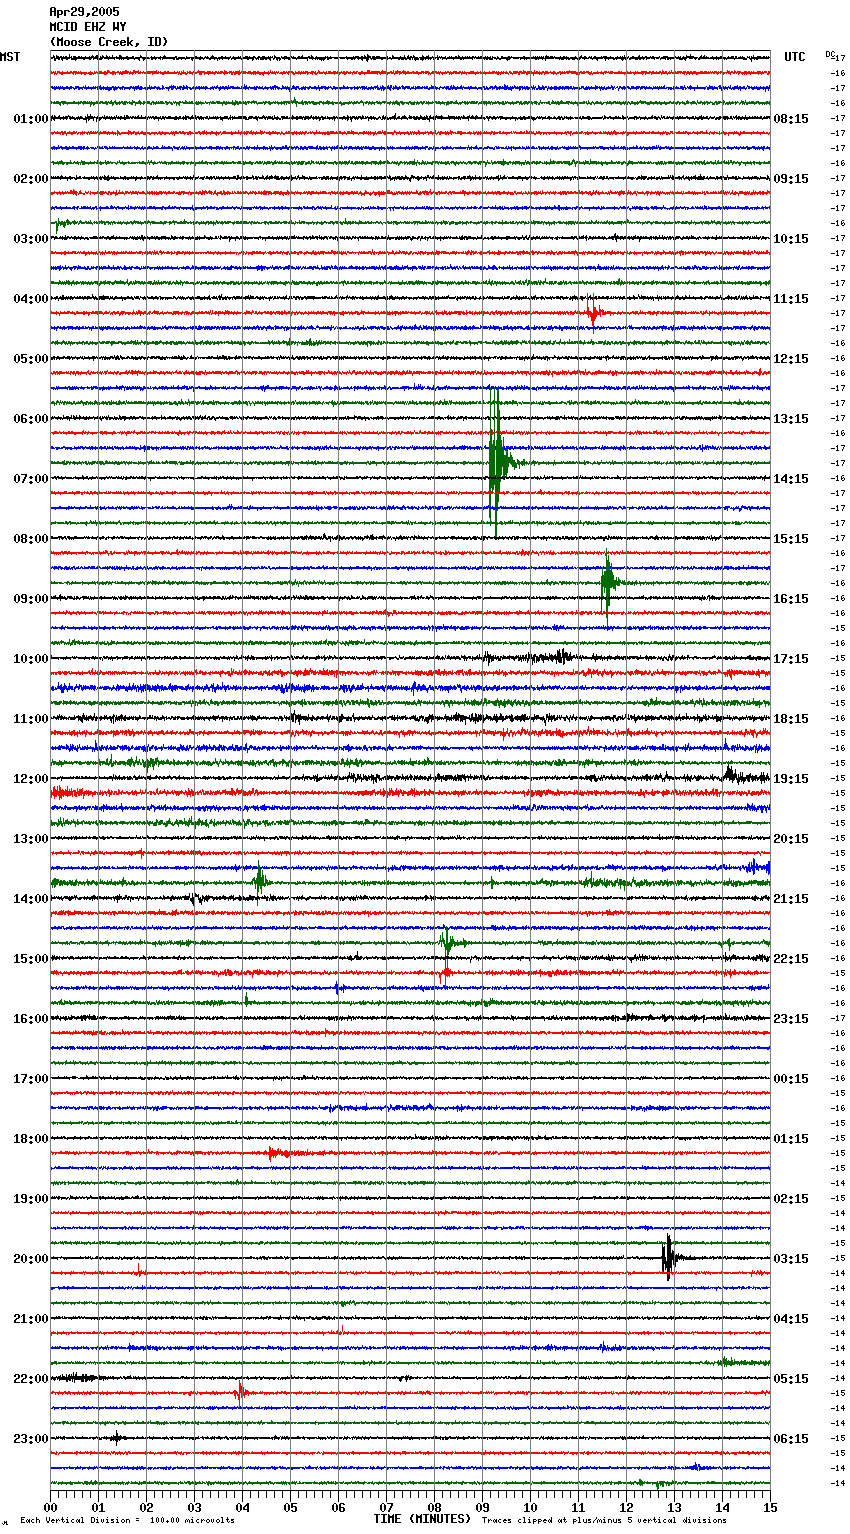Image resolution: width=850 pixels, height=1534 pixels.
Task: Click the location label (Moose Creek, ID)
Action: [x=109, y=42]
